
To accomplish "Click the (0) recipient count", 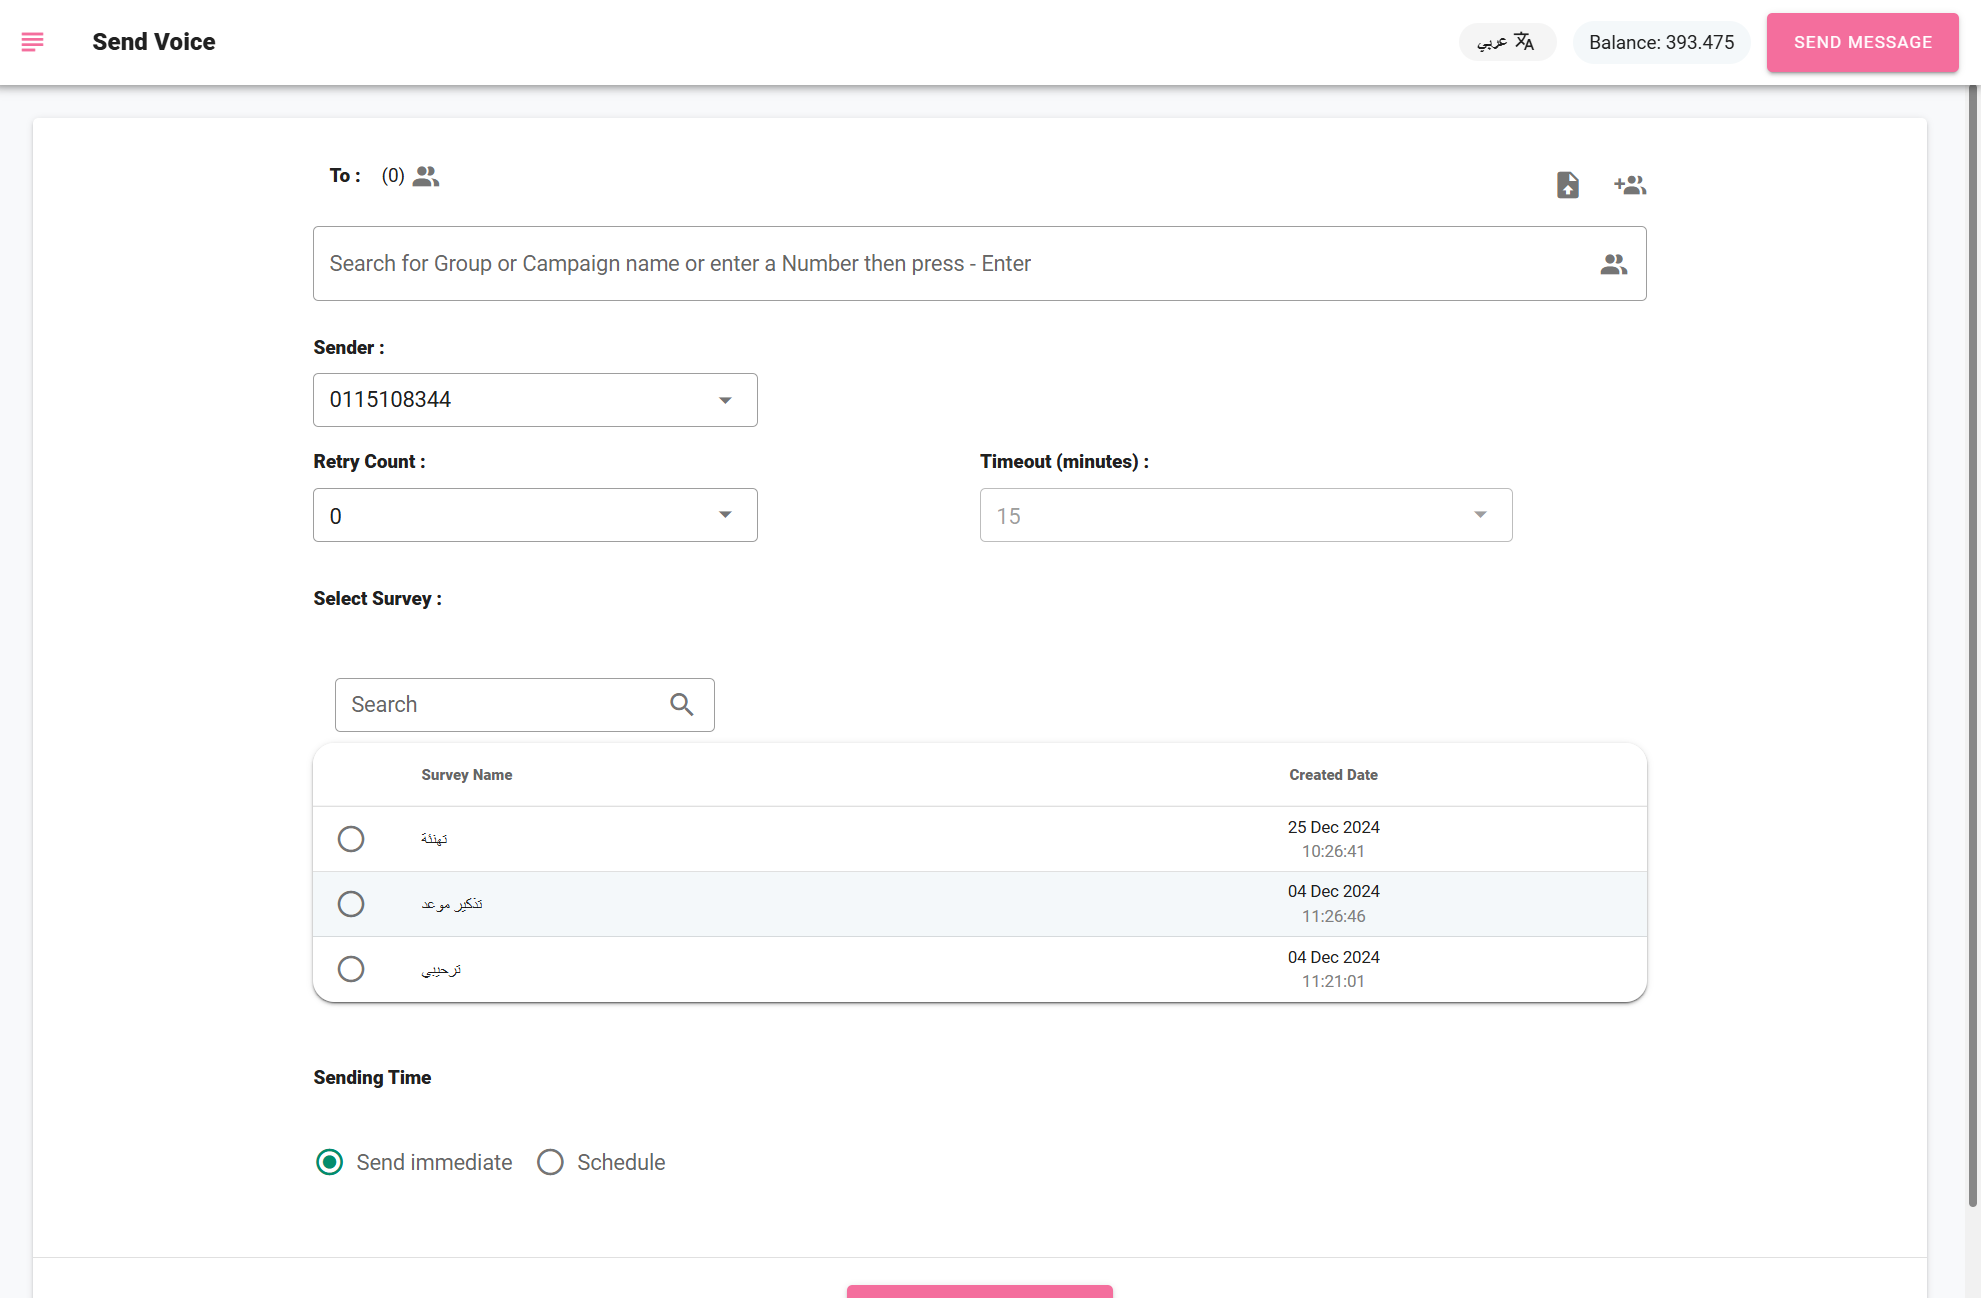I will [x=393, y=176].
